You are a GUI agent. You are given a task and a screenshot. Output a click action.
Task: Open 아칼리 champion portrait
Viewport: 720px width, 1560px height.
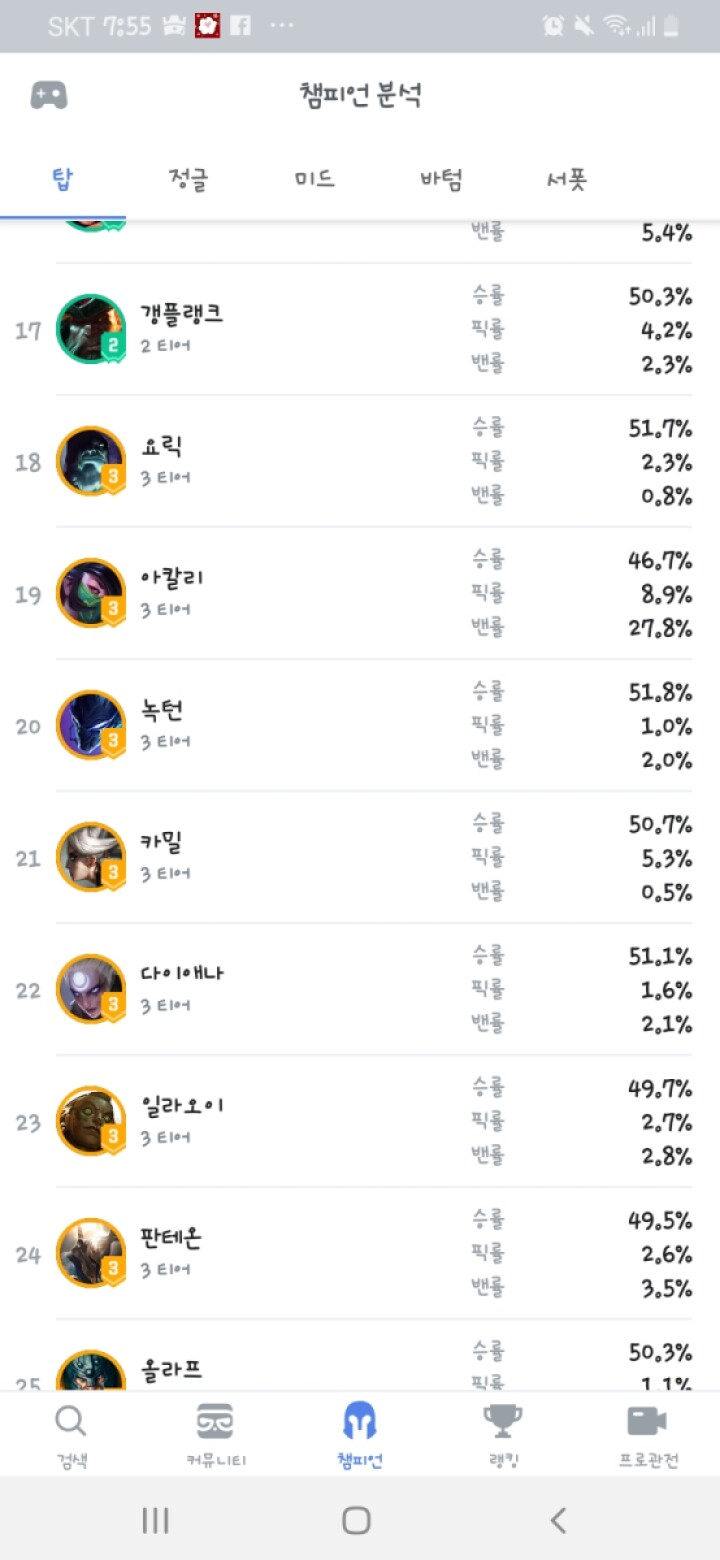[91, 593]
